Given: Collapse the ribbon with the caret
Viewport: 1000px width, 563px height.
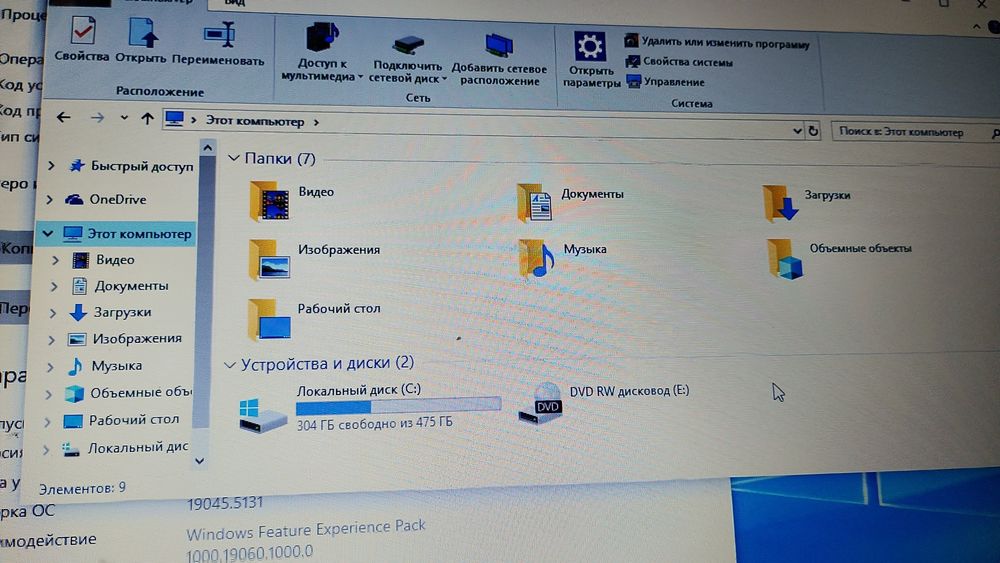Looking at the screenshot, I should [x=976, y=27].
